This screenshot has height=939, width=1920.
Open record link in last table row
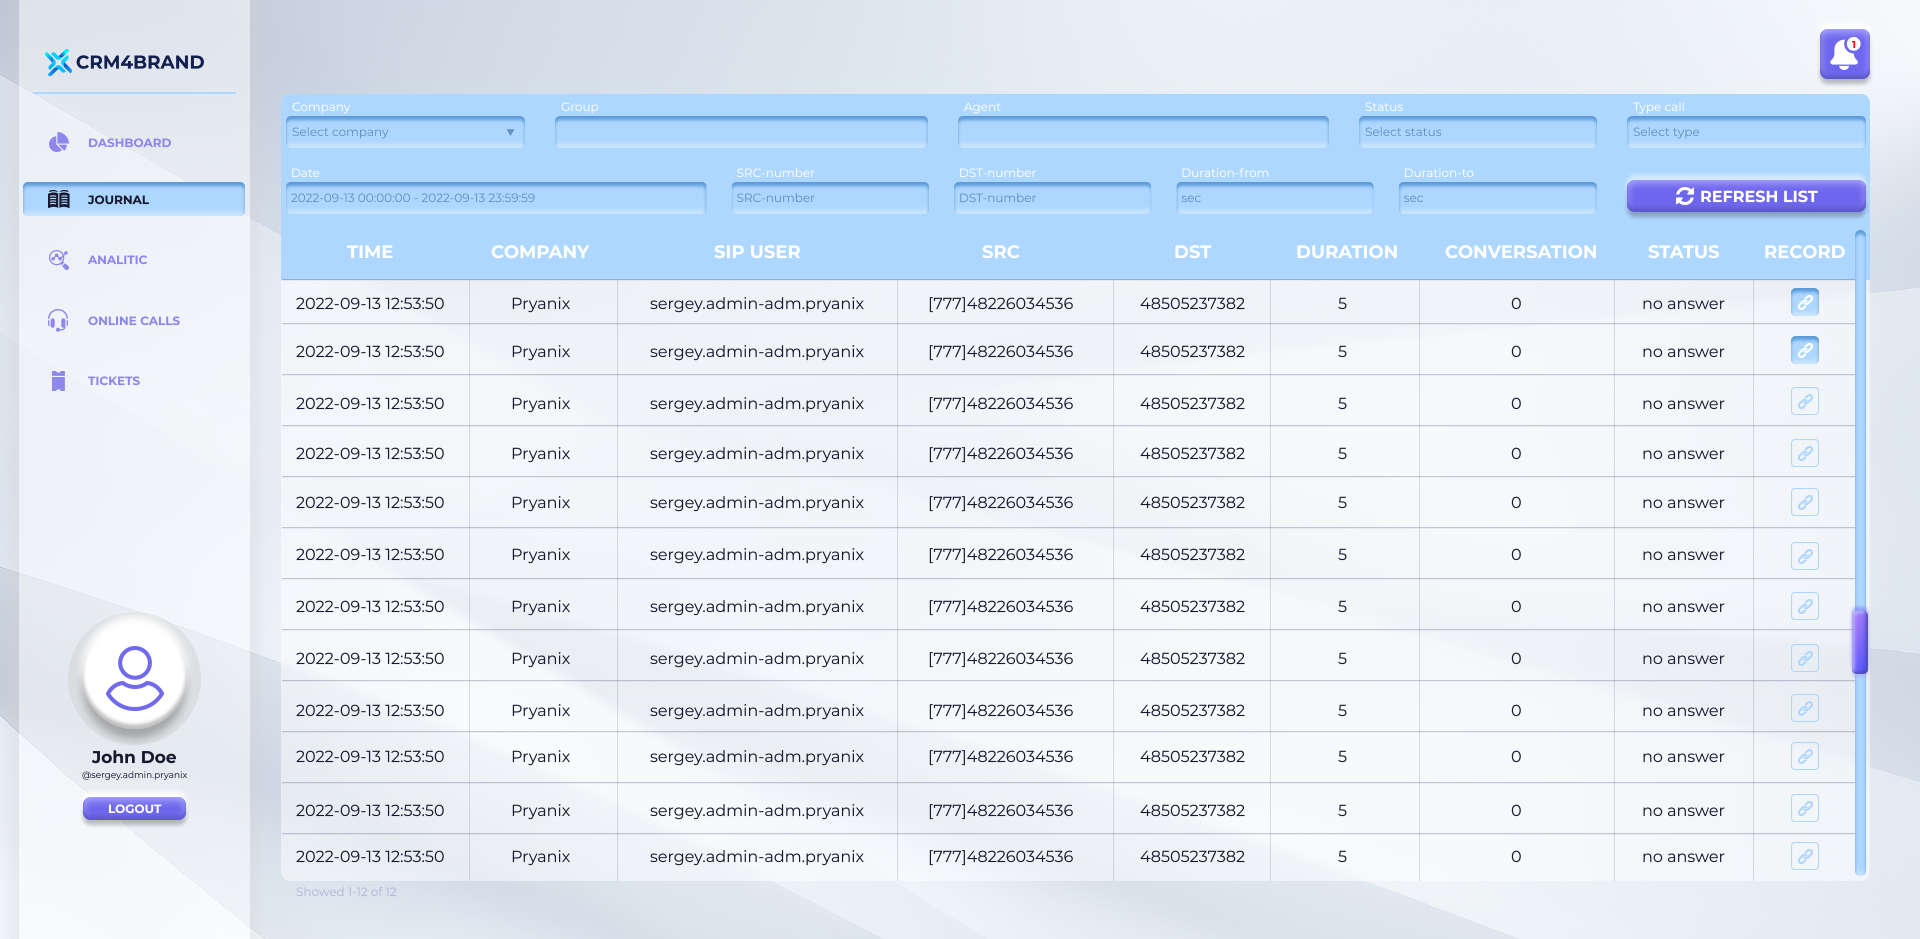tap(1804, 856)
